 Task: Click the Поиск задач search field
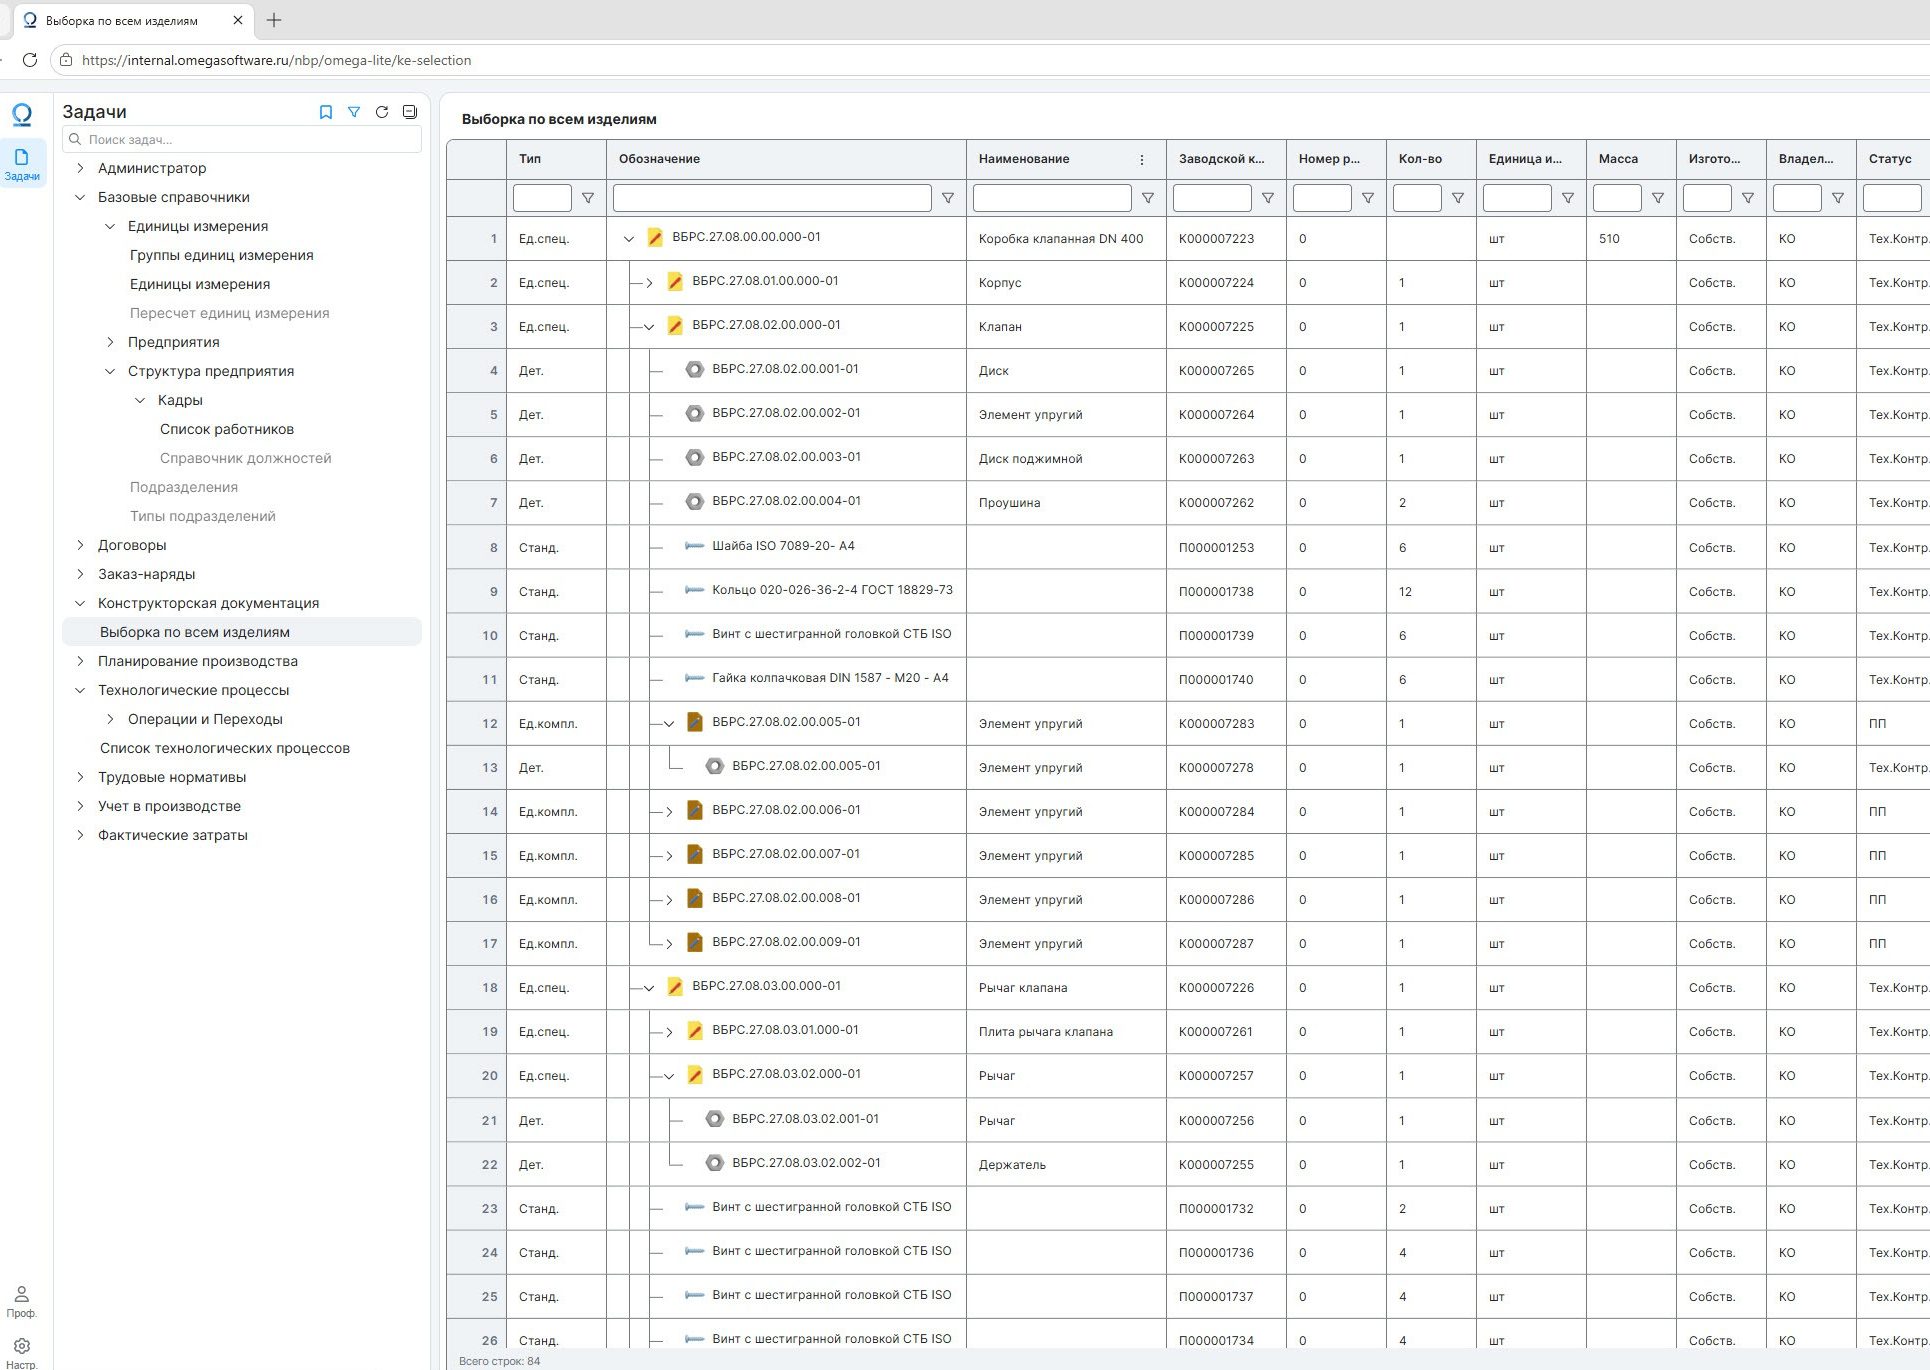242,139
